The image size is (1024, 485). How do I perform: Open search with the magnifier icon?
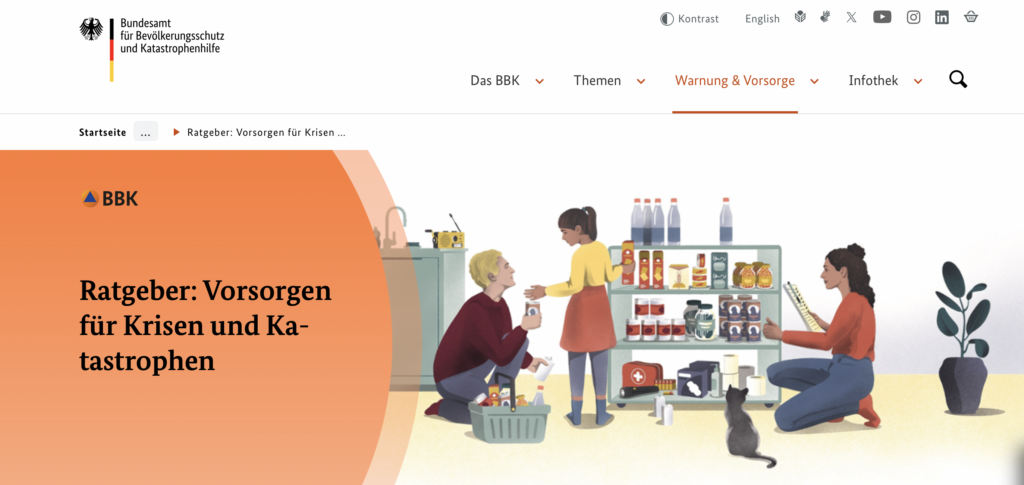pos(958,80)
